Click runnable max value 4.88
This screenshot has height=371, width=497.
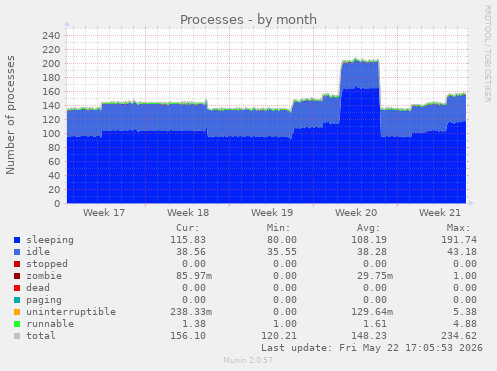tap(465, 324)
